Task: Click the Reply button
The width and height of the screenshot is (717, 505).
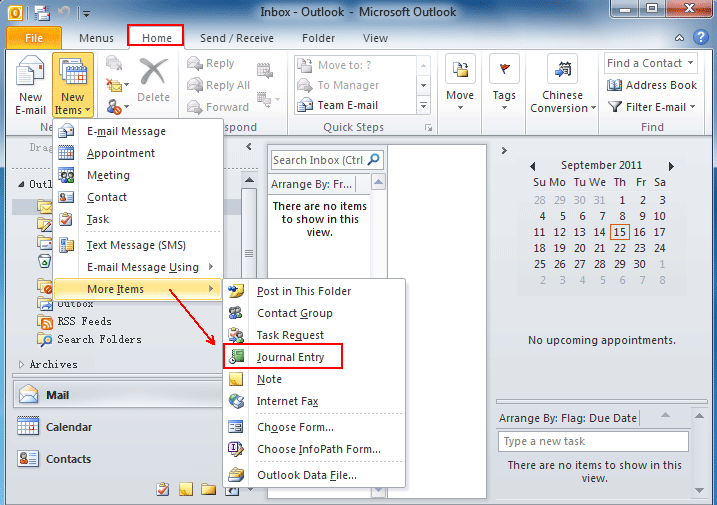Action: (211, 63)
